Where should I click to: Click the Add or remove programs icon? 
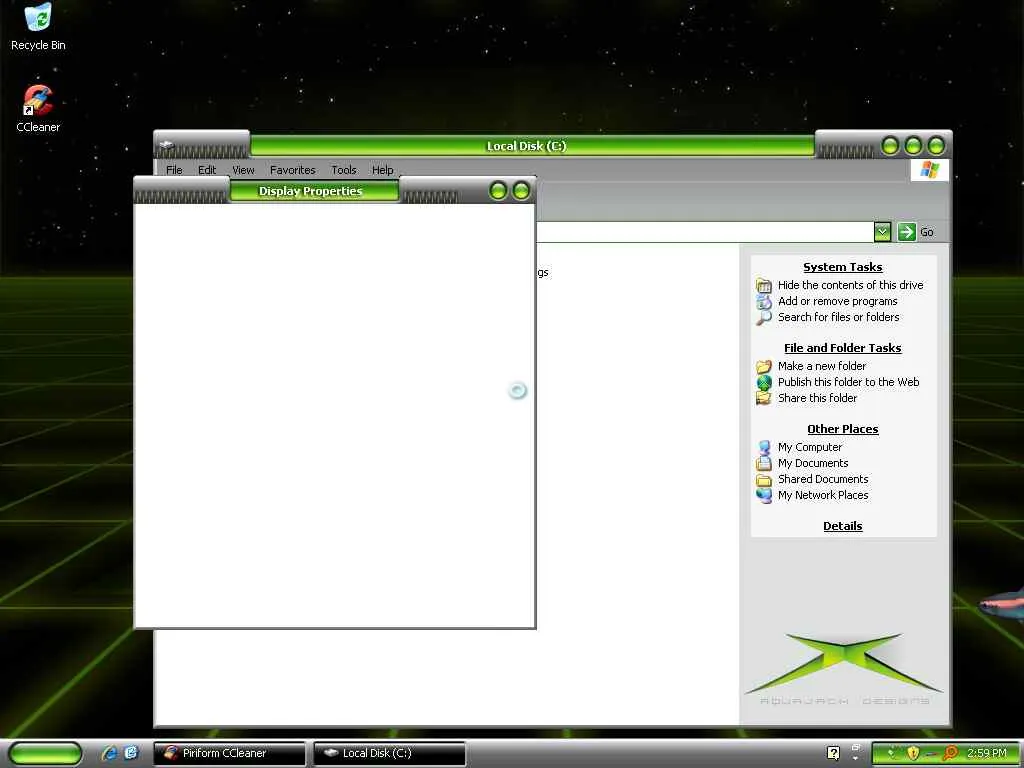click(x=763, y=301)
